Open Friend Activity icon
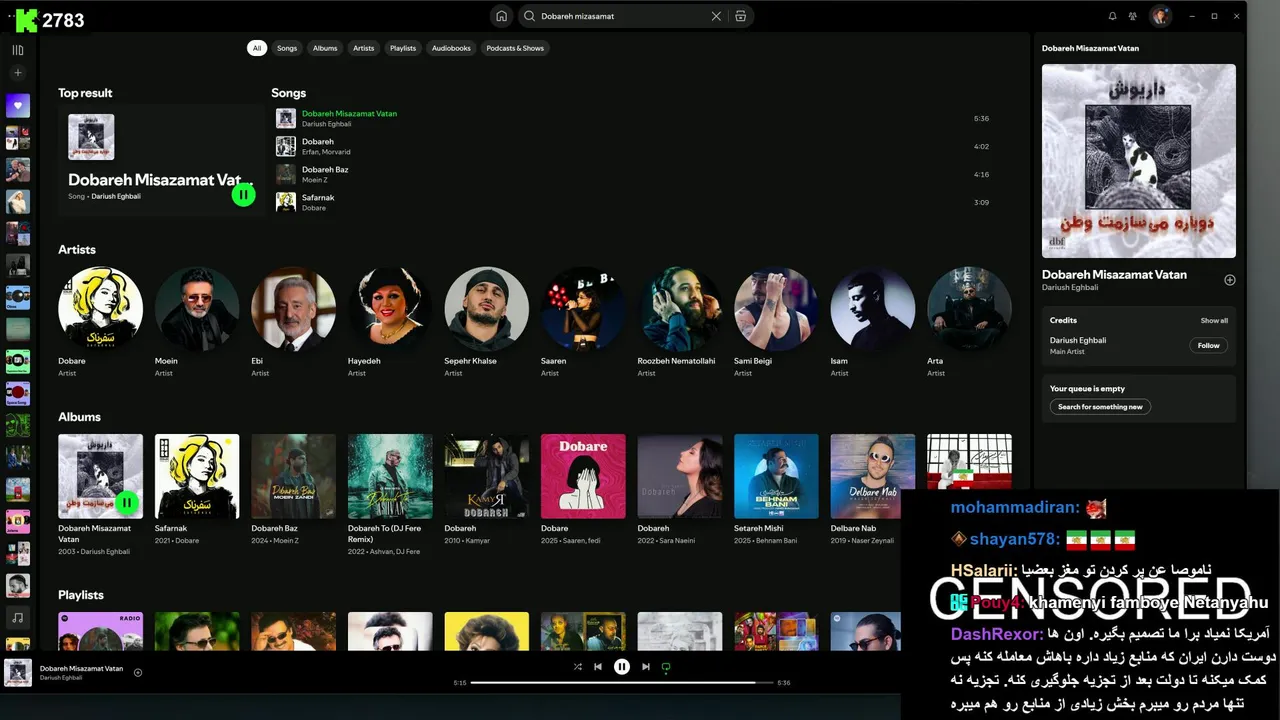 click(1133, 16)
